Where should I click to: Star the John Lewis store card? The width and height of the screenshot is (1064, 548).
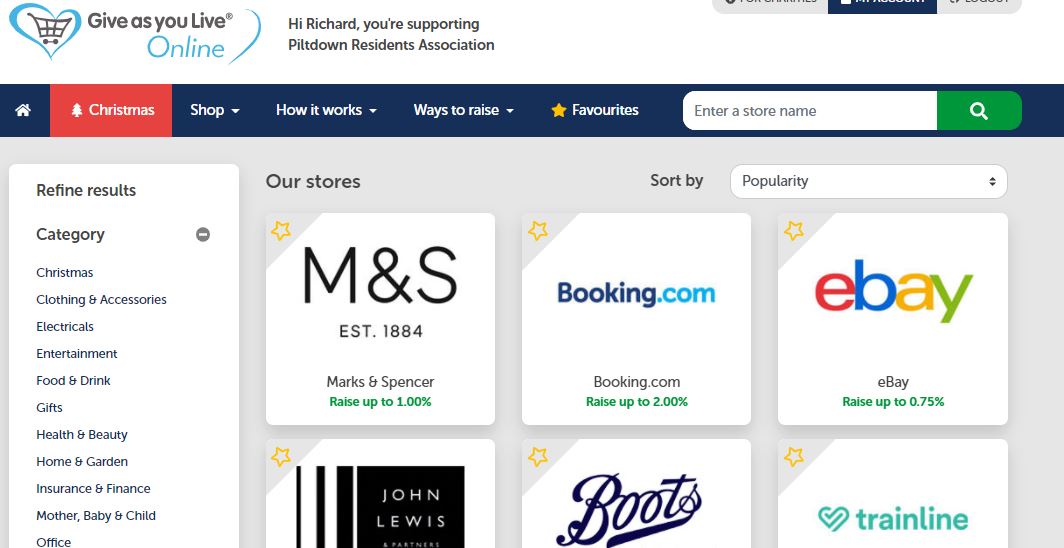(281, 456)
